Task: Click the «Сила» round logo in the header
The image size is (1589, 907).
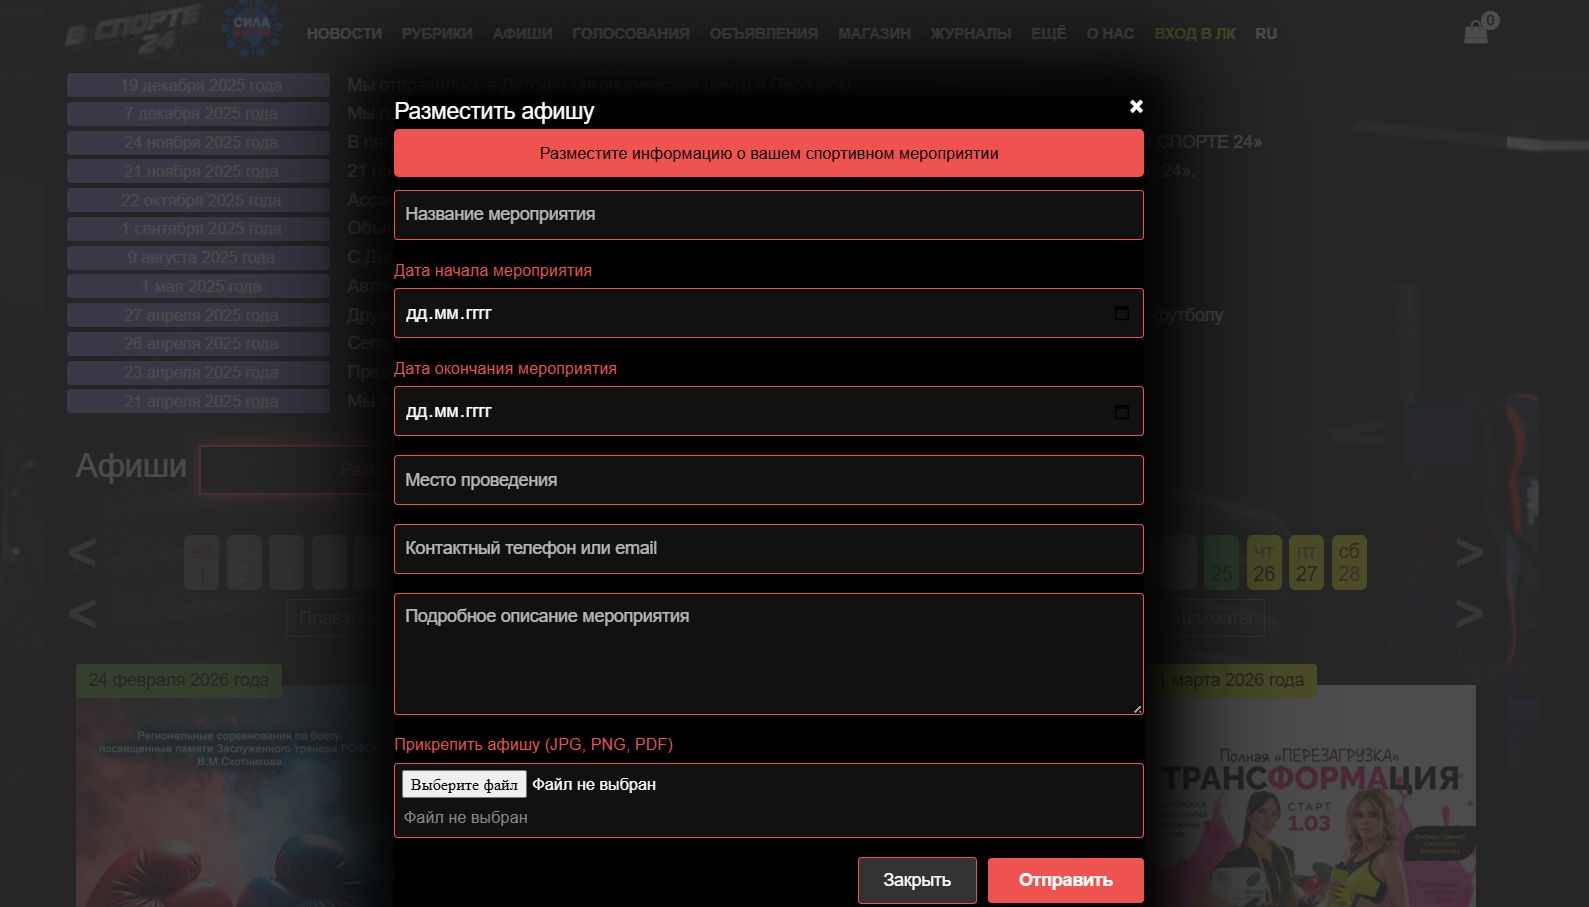Action: coord(251,30)
